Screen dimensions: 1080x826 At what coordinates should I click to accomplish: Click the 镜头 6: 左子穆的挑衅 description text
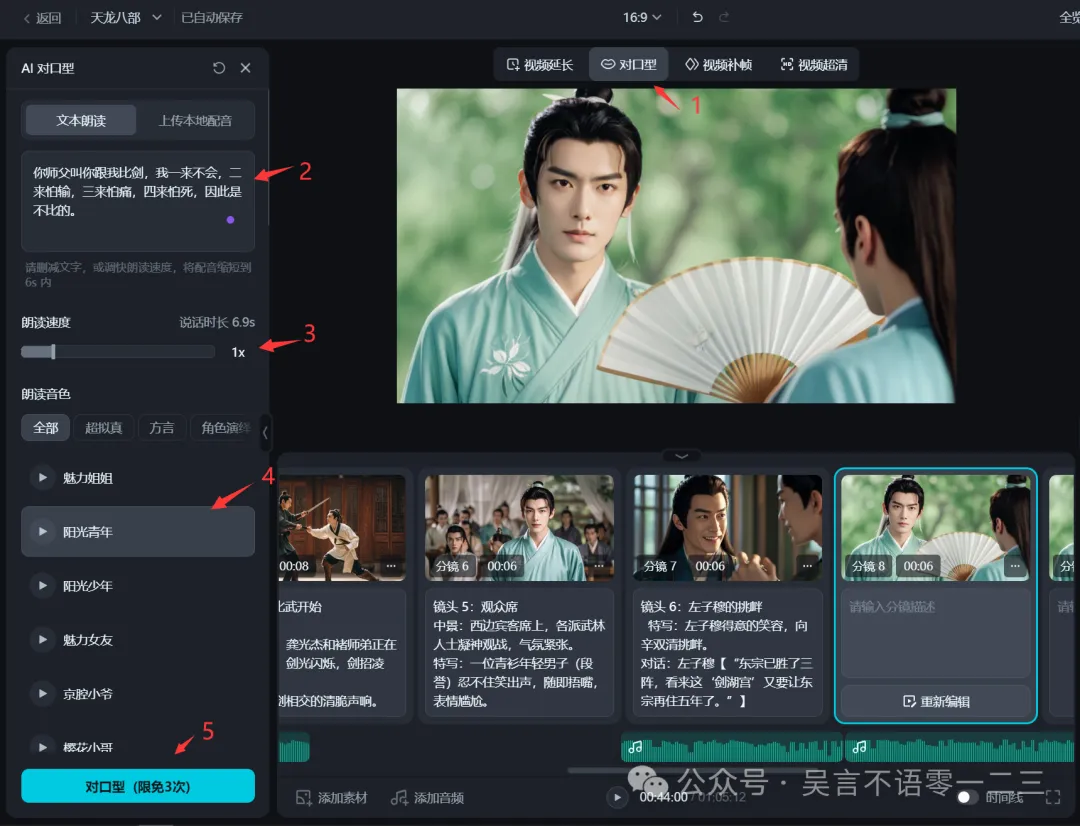[x=727, y=653]
